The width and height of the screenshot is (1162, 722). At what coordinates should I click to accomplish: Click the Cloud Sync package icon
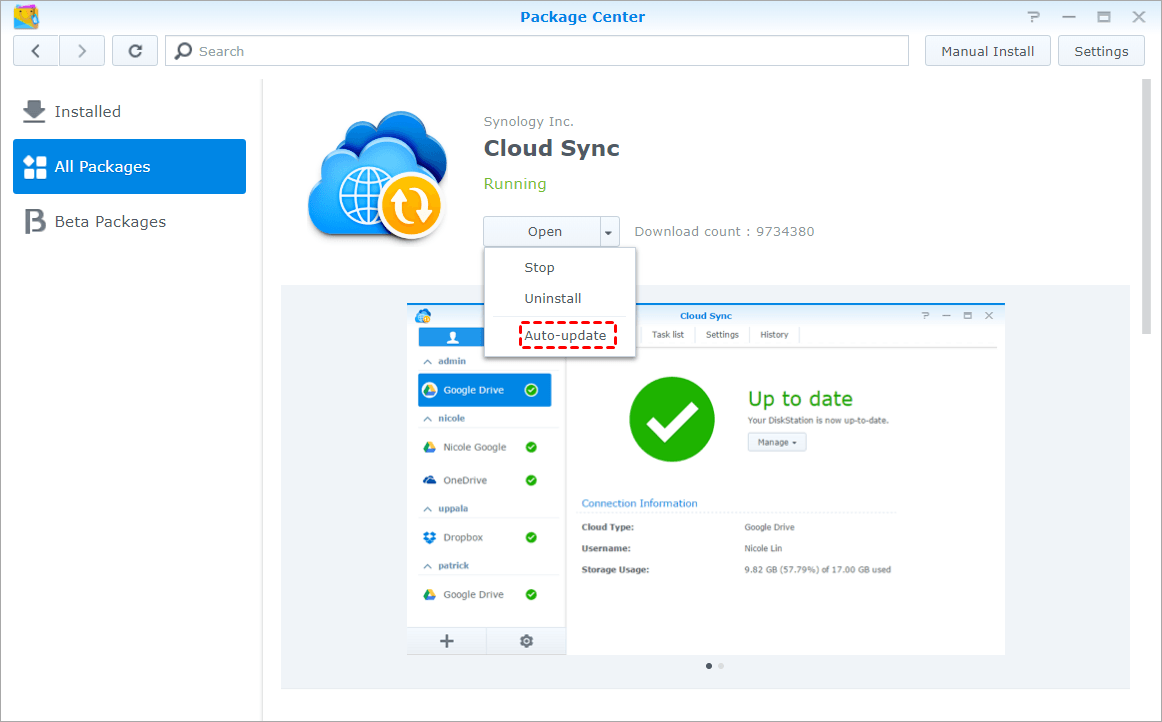[375, 175]
